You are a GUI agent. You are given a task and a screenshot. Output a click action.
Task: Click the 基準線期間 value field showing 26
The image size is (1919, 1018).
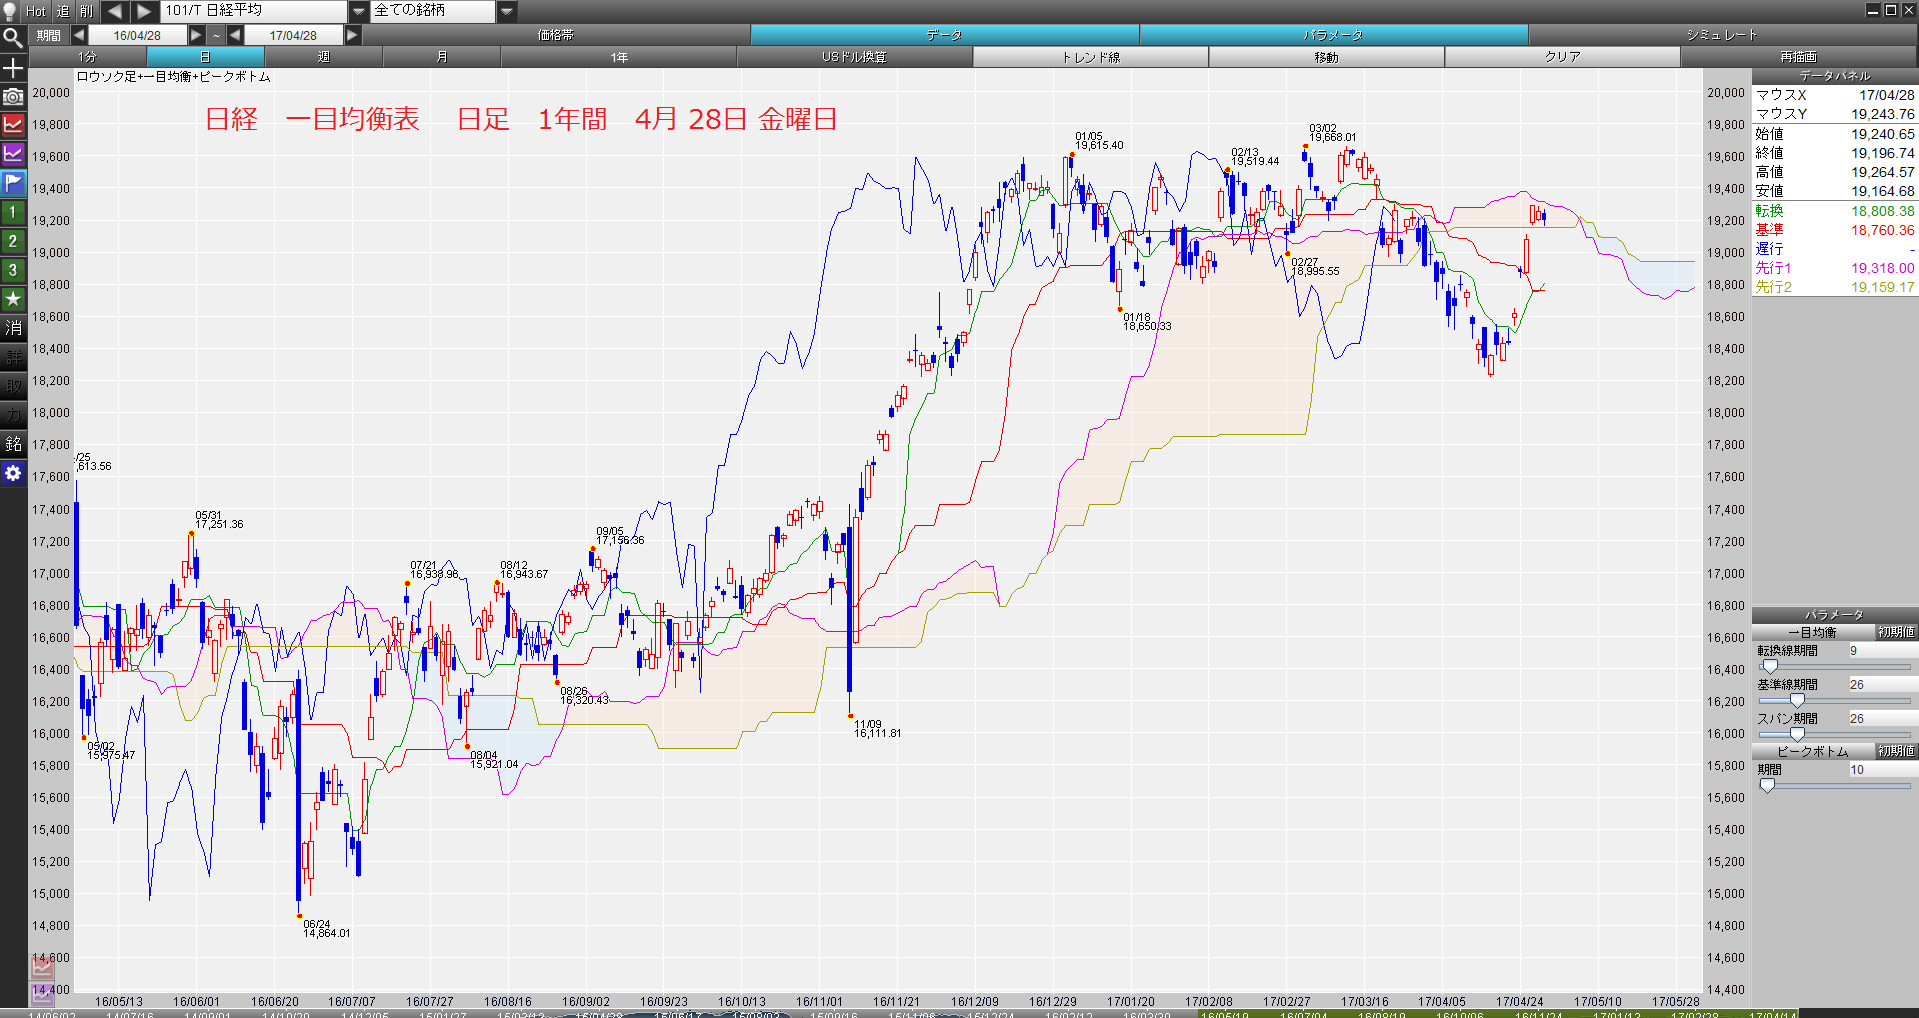click(x=1881, y=685)
